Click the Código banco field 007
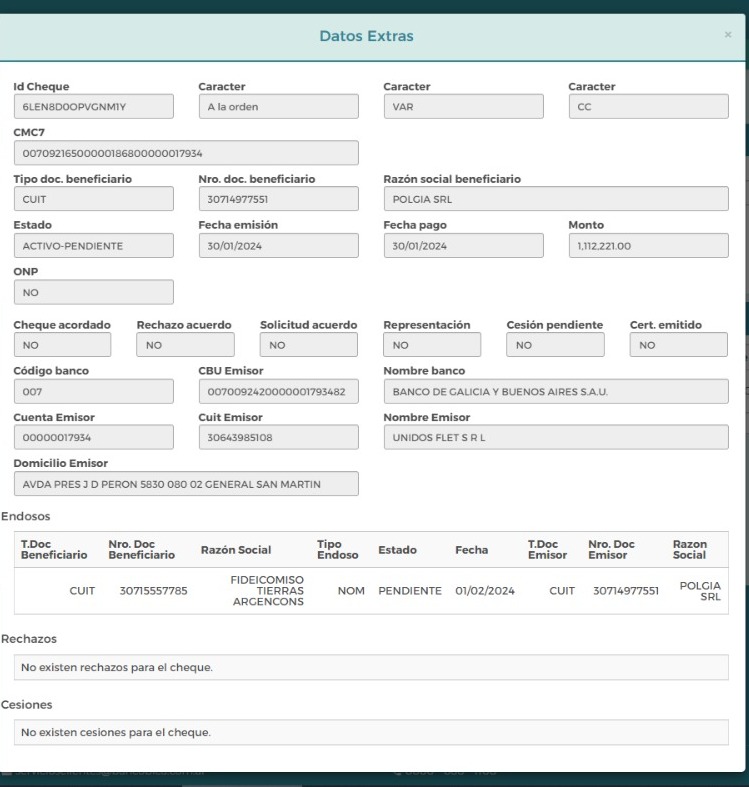The width and height of the screenshot is (749, 787). coord(94,391)
